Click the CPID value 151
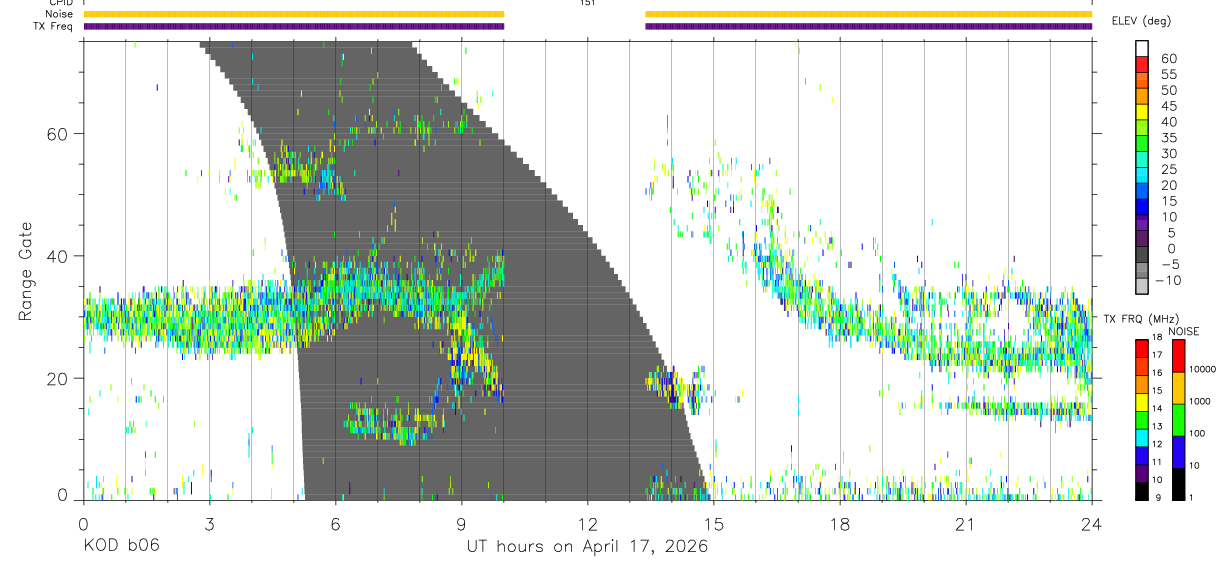1228x567 pixels. point(587,3)
